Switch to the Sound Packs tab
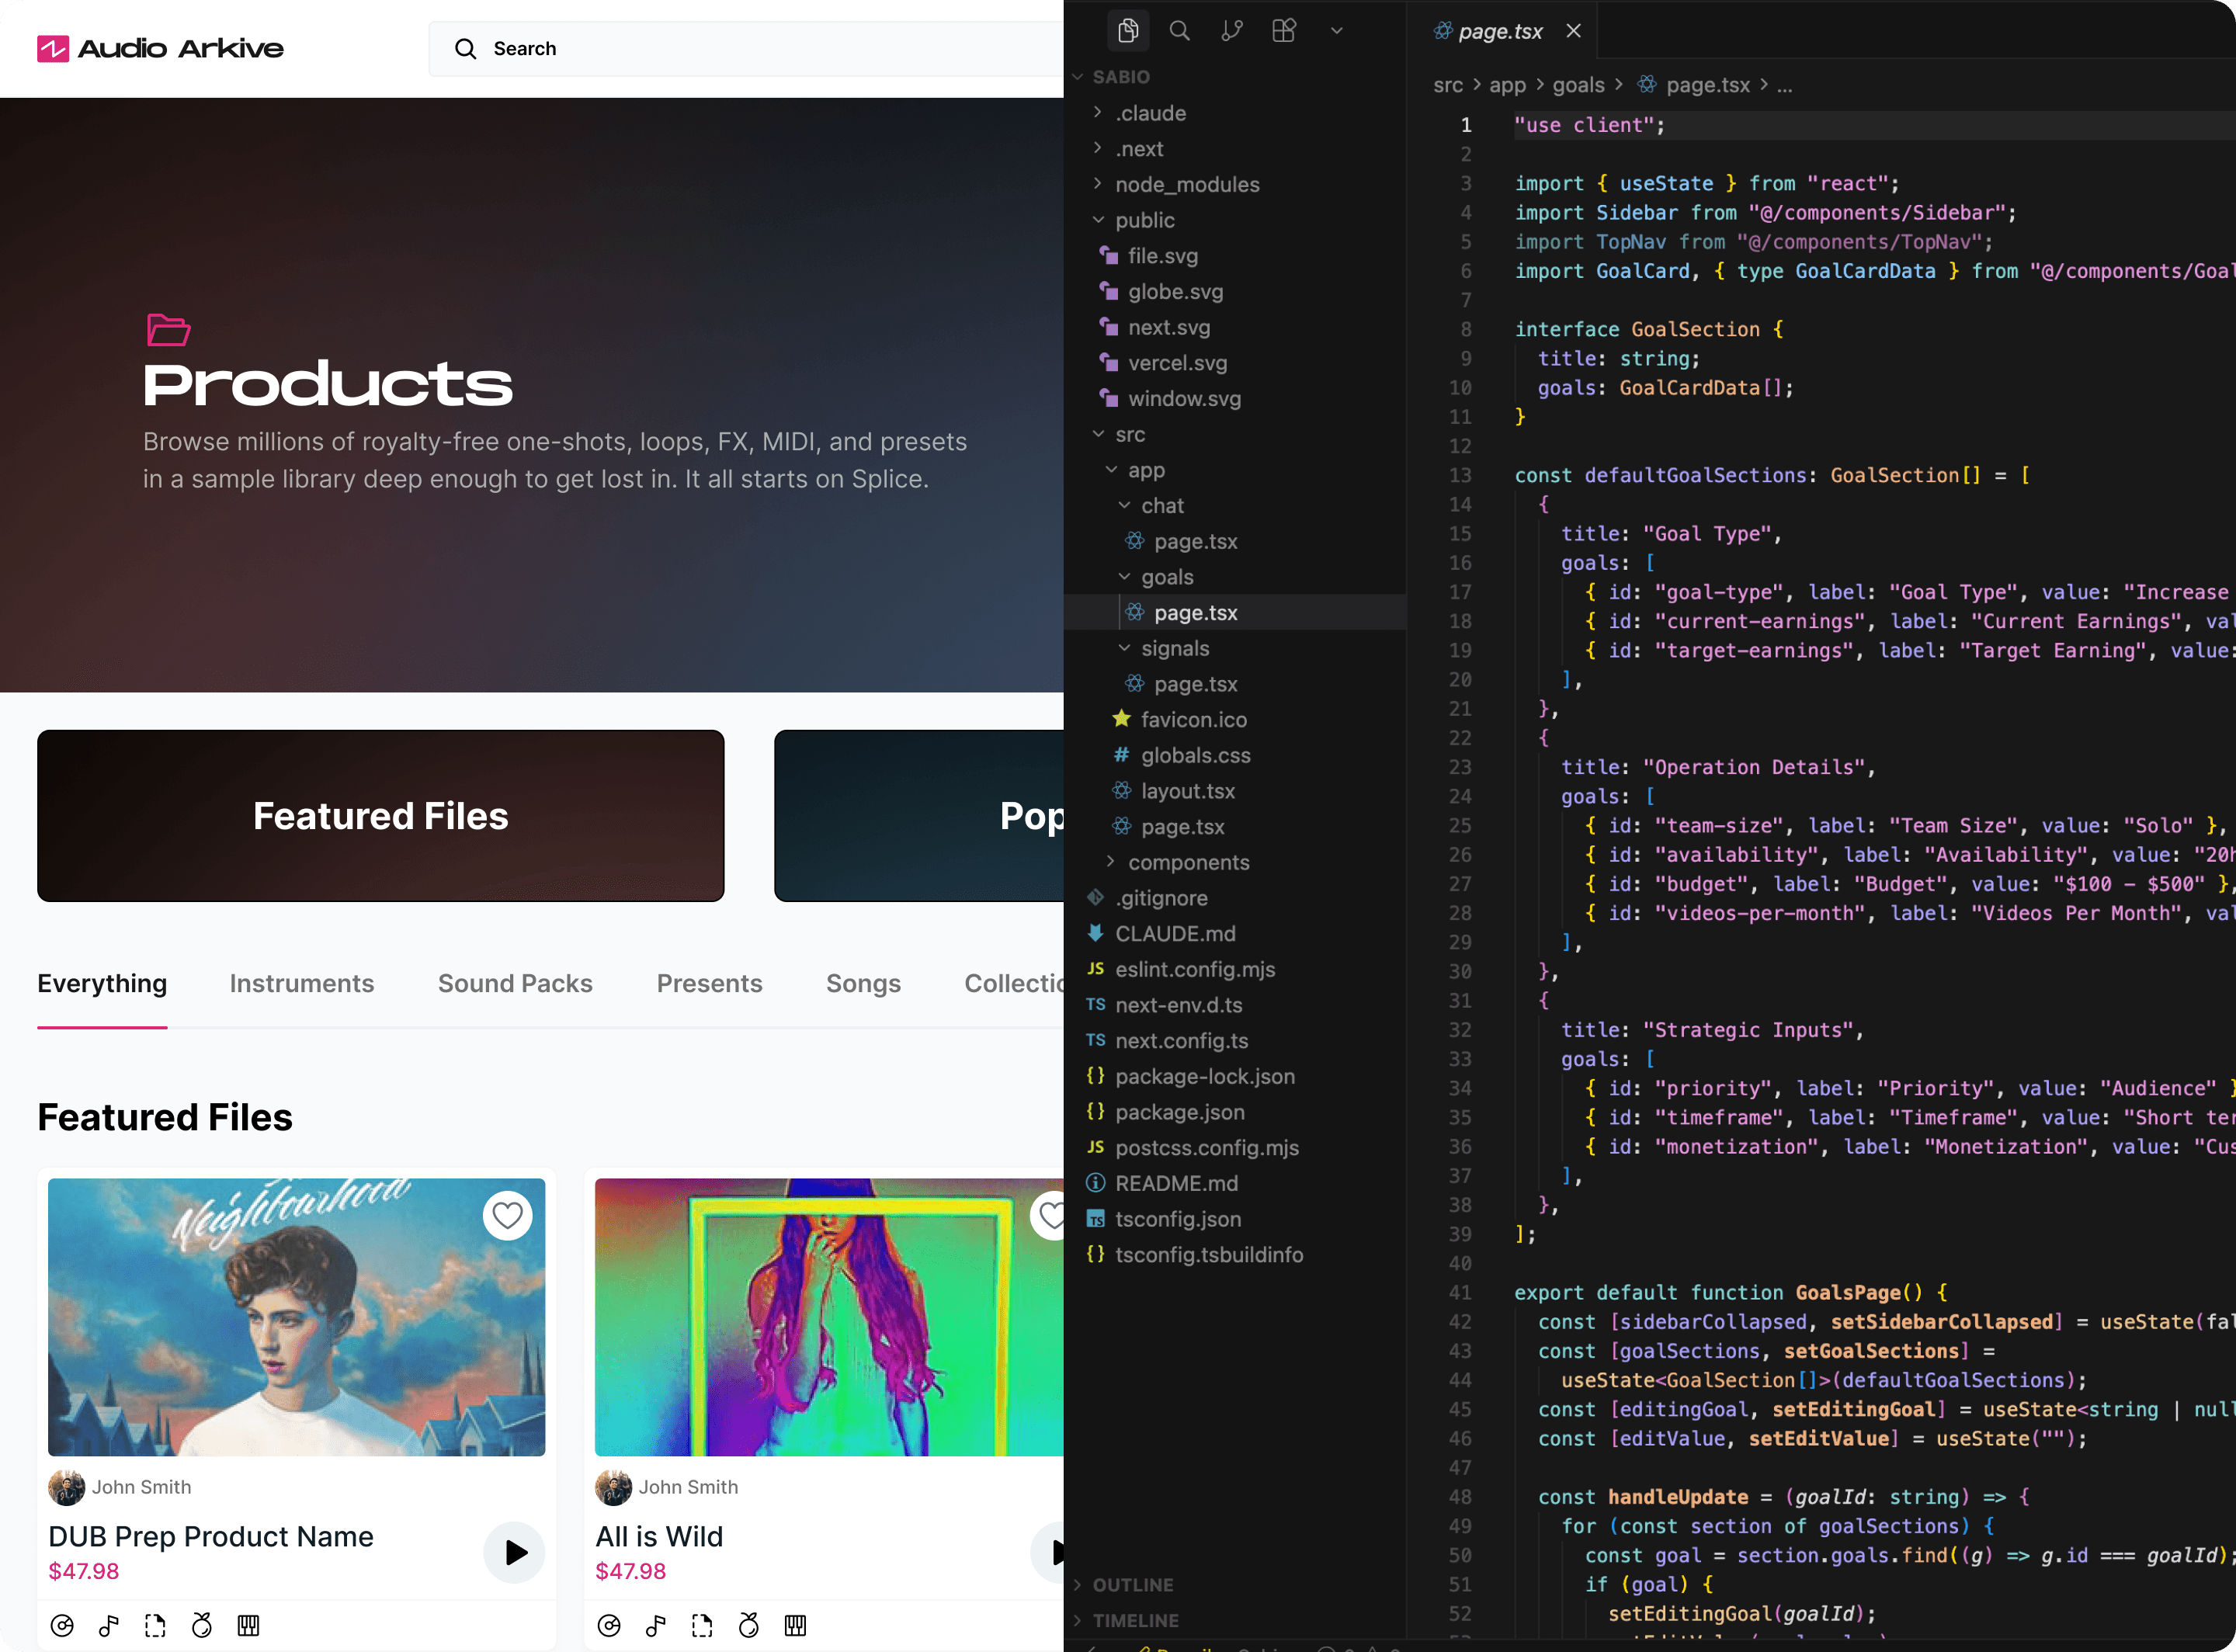Screen dimensions: 2236x1652 pyautogui.click(x=515, y=983)
